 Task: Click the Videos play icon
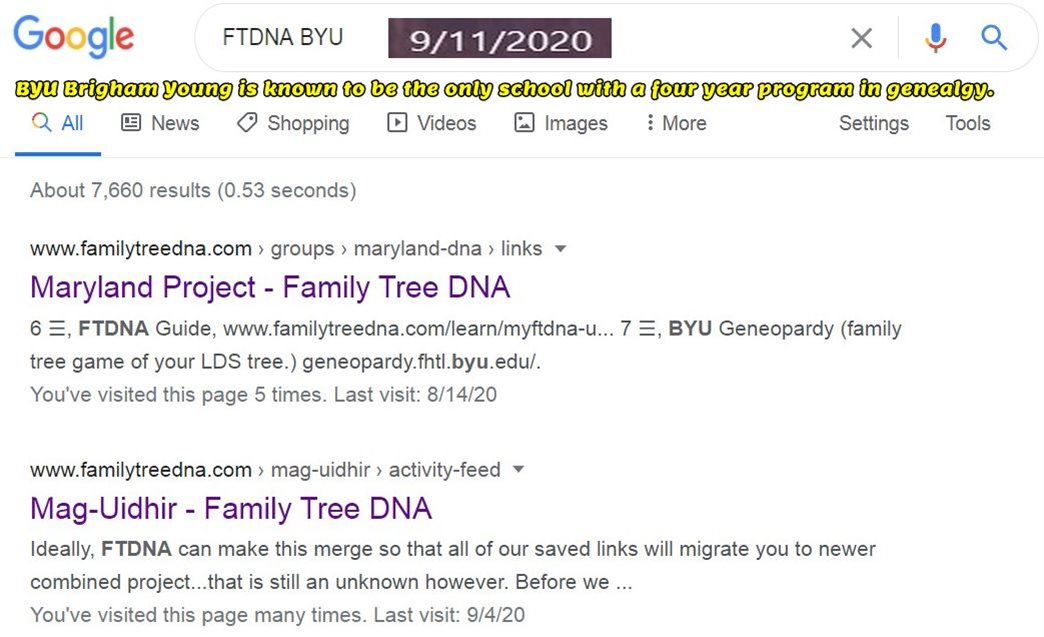coord(397,122)
